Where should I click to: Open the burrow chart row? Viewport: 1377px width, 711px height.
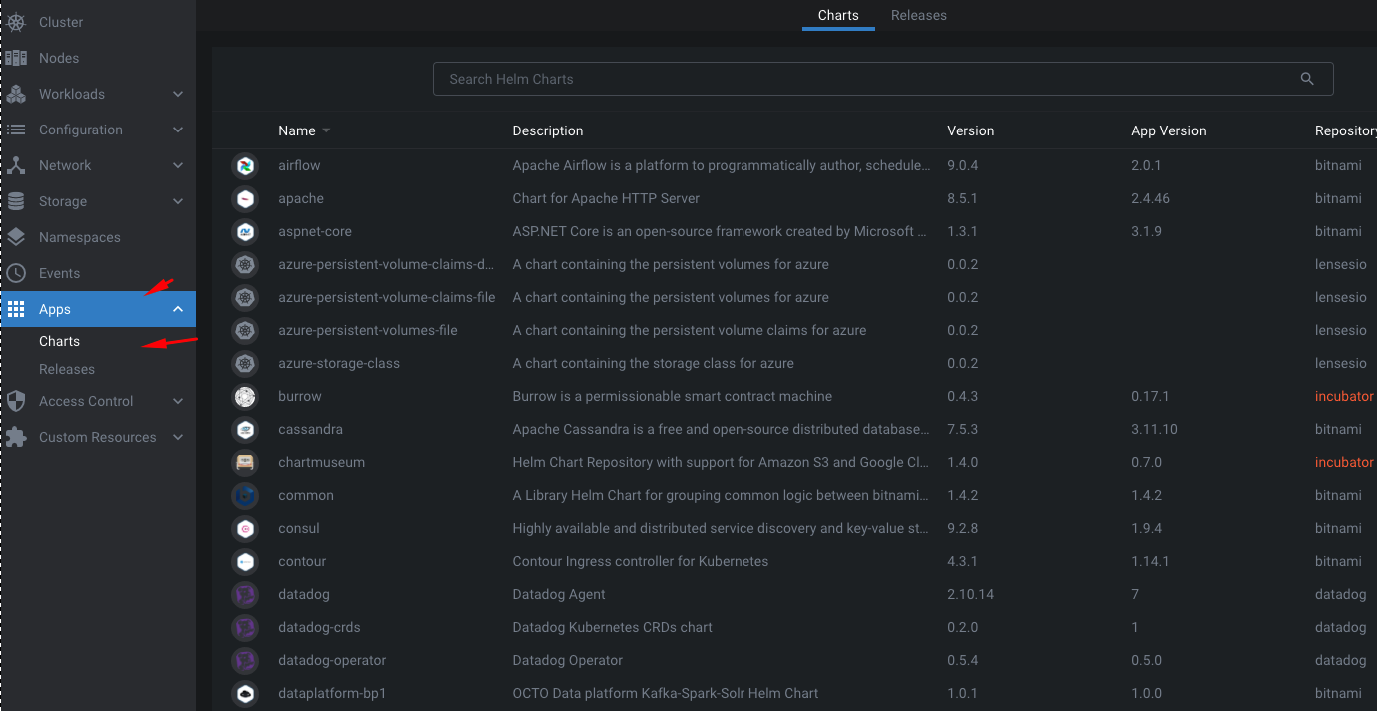pos(300,396)
